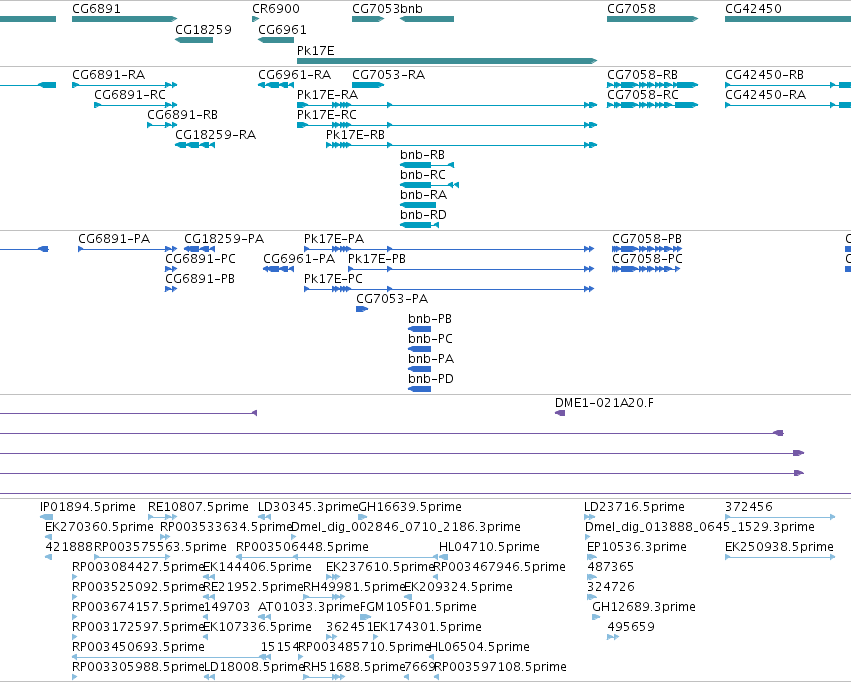This screenshot has width=851, height=682.
Task: Select the bnb-PA protein feature
Action: [x=420, y=369]
